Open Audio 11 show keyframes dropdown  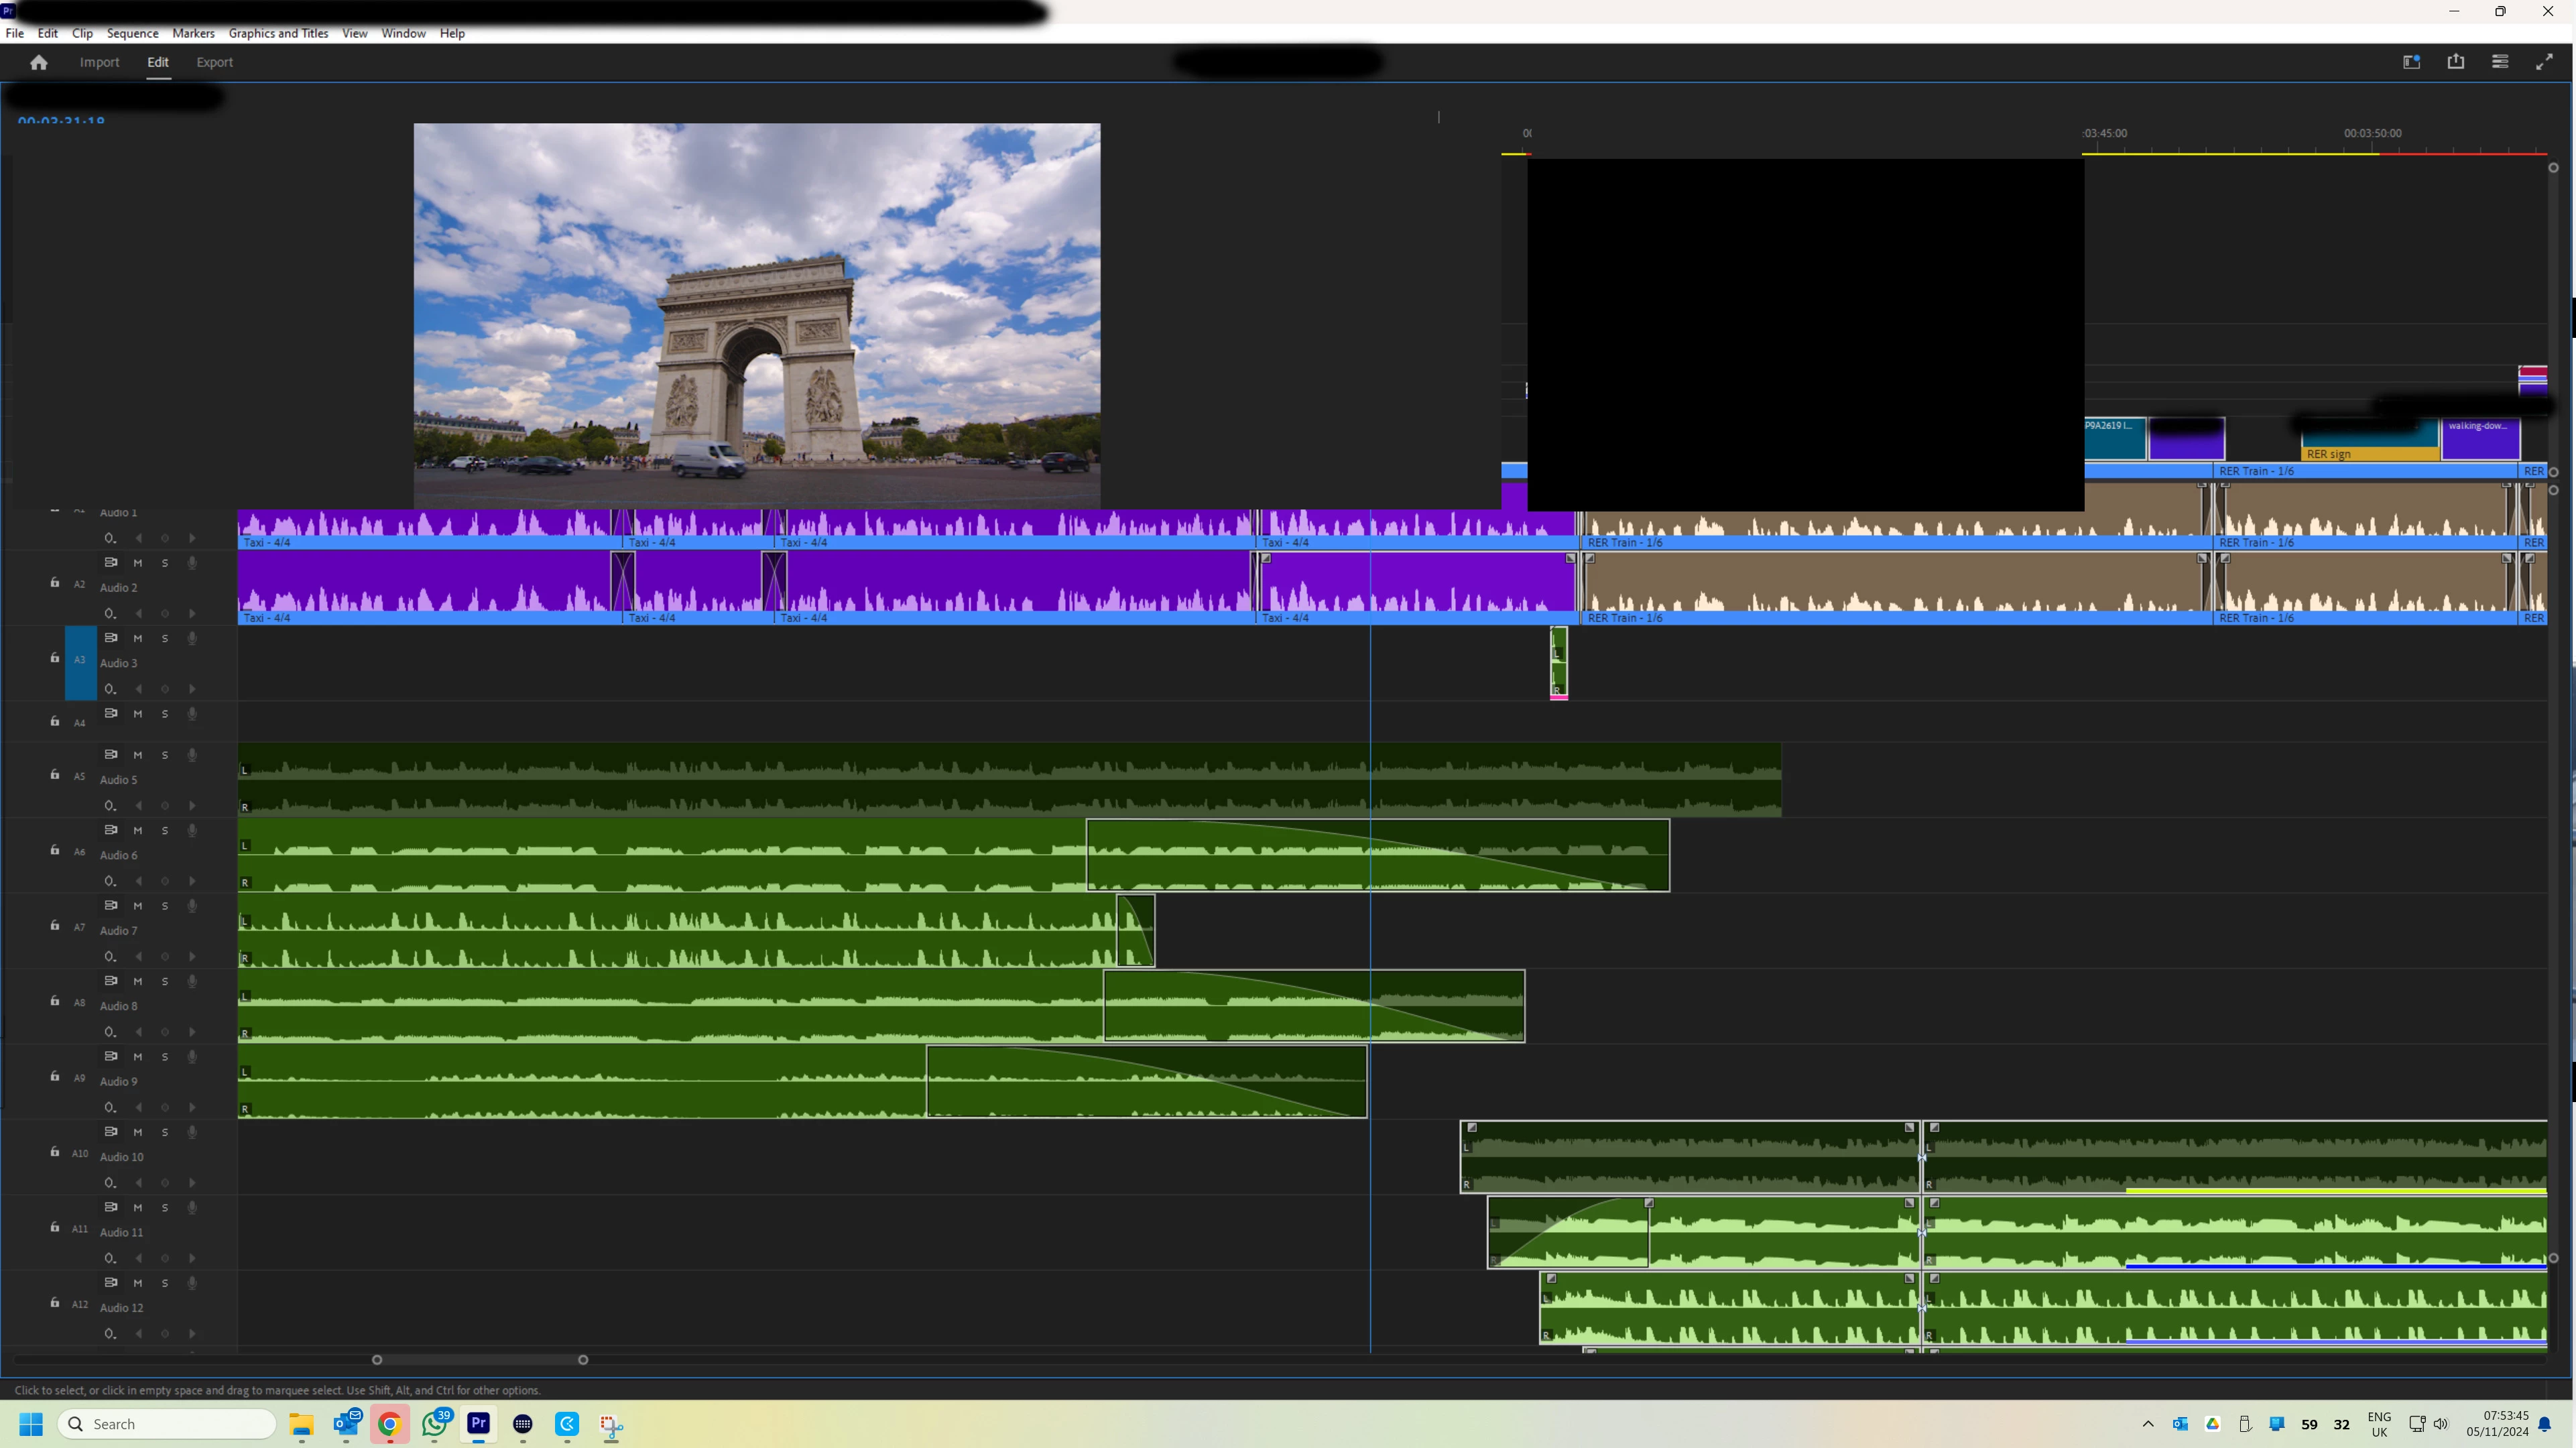pyautogui.click(x=110, y=1258)
